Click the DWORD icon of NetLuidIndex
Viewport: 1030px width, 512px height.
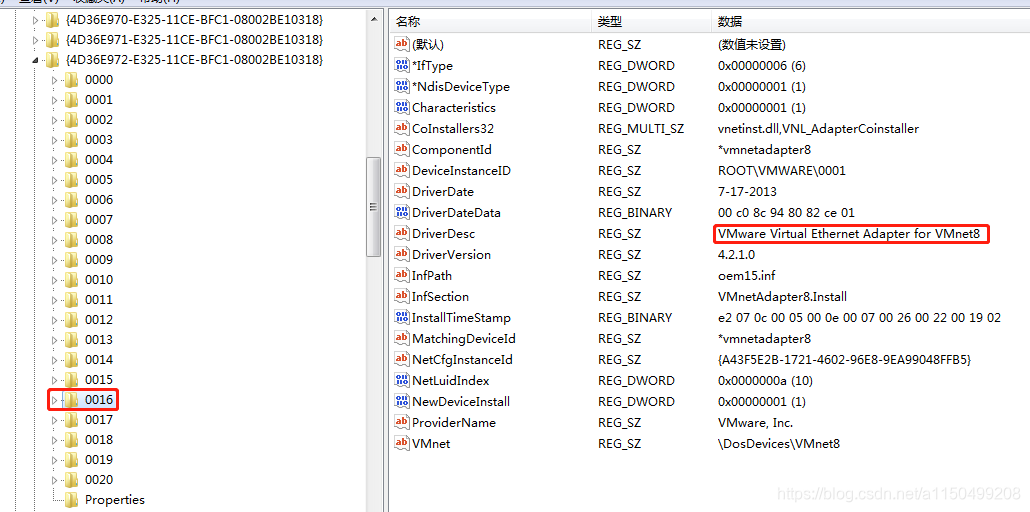(401, 381)
